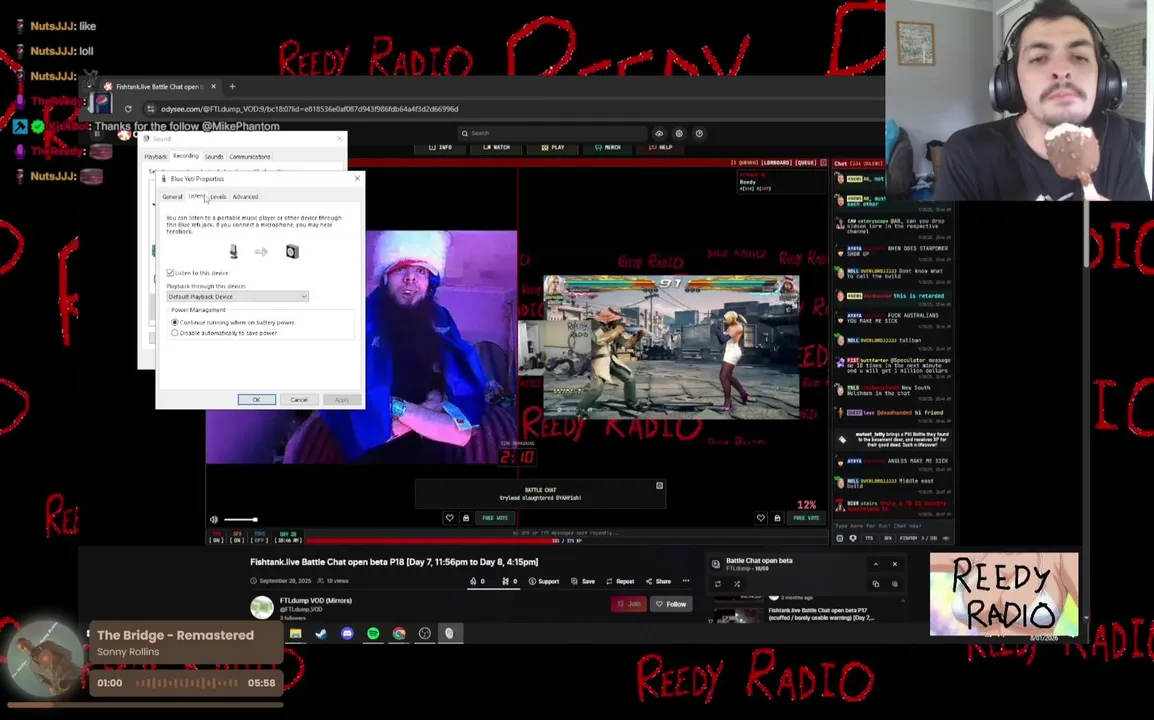
Task: Click OK in Blue Yeti Properties
Action: pyautogui.click(x=257, y=400)
